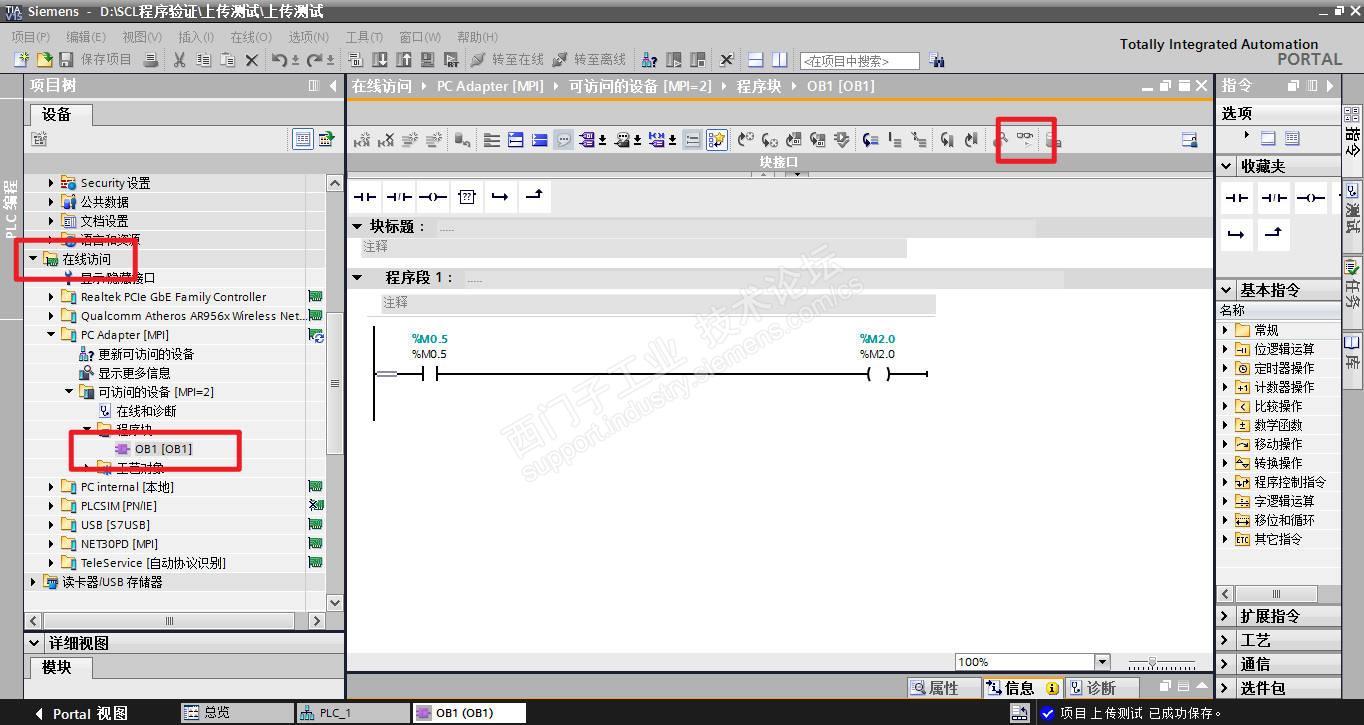Open accessible devices with the toolbar icon

point(650,60)
